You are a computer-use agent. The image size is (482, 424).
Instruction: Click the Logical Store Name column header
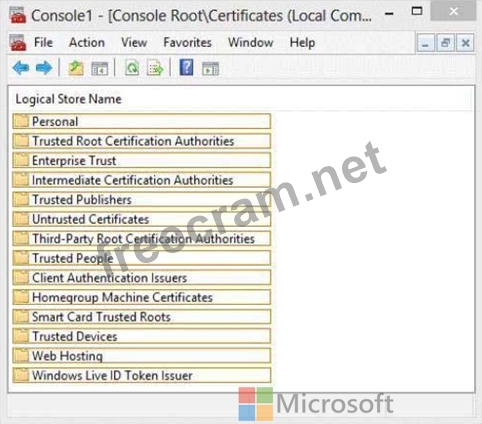(x=68, y=99)
